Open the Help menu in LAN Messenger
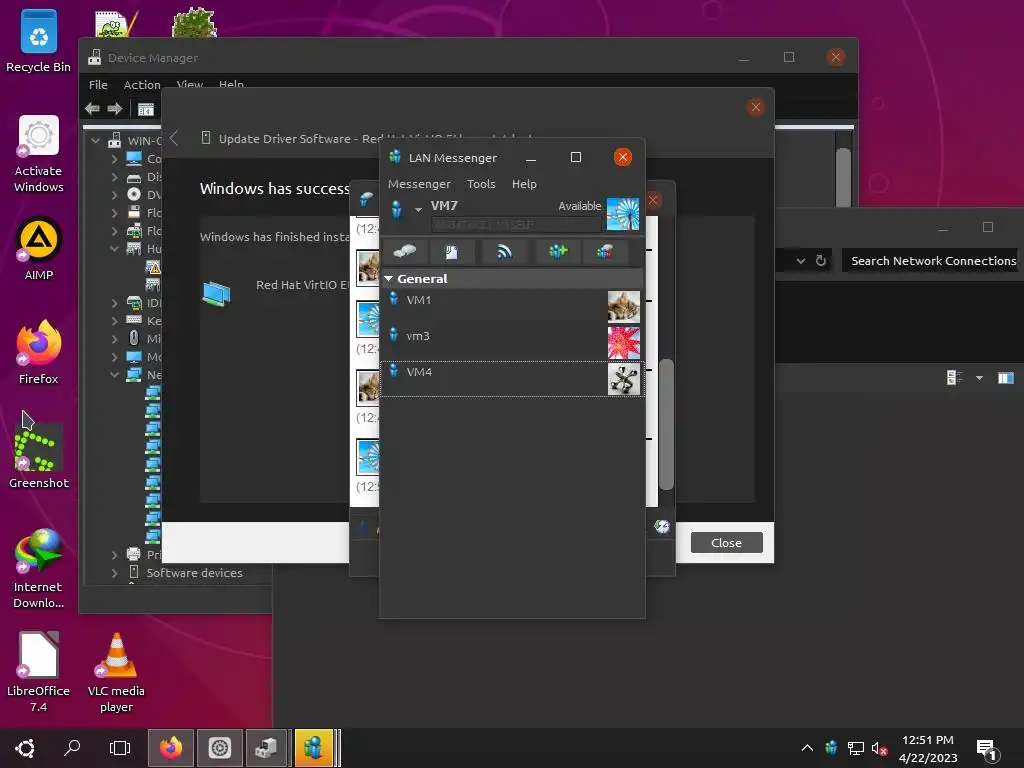 [x=524, y=184]
